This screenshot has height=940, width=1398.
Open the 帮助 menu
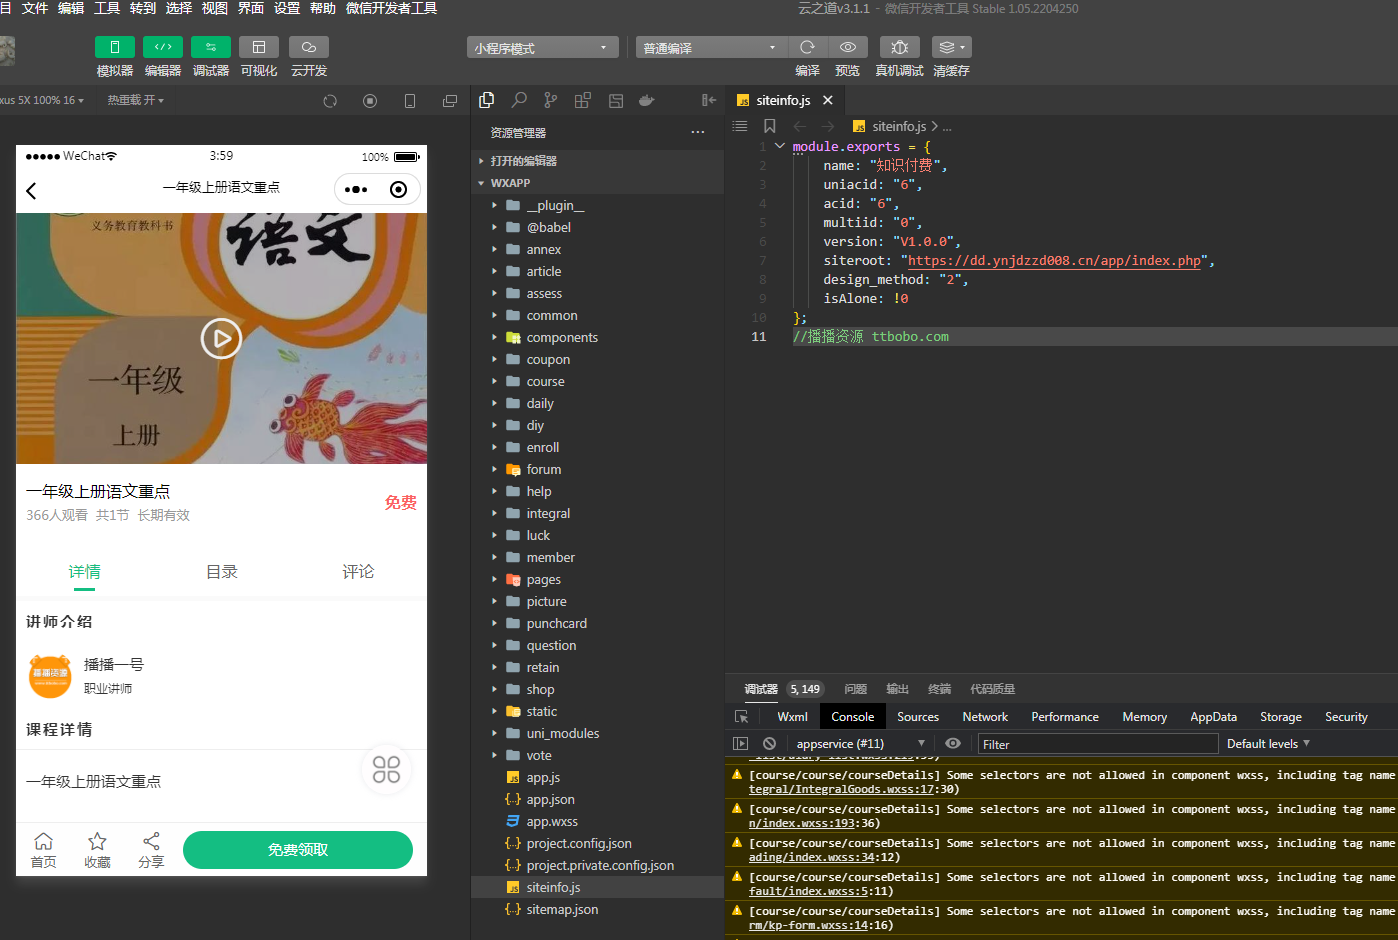coord(323,8)
